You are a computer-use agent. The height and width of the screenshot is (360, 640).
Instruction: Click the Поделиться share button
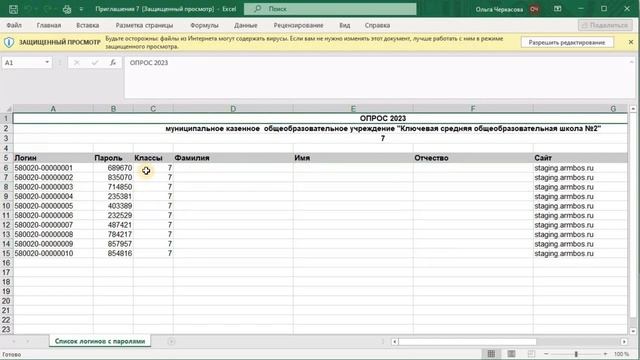coord(605,25)
